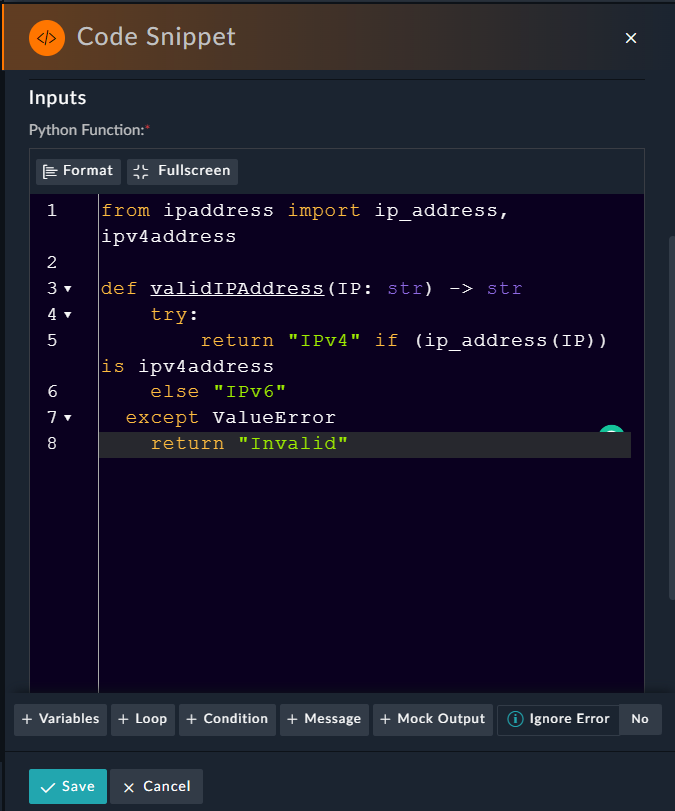
Task: Collapse the try block on line 4
Action: coord(68,315)
